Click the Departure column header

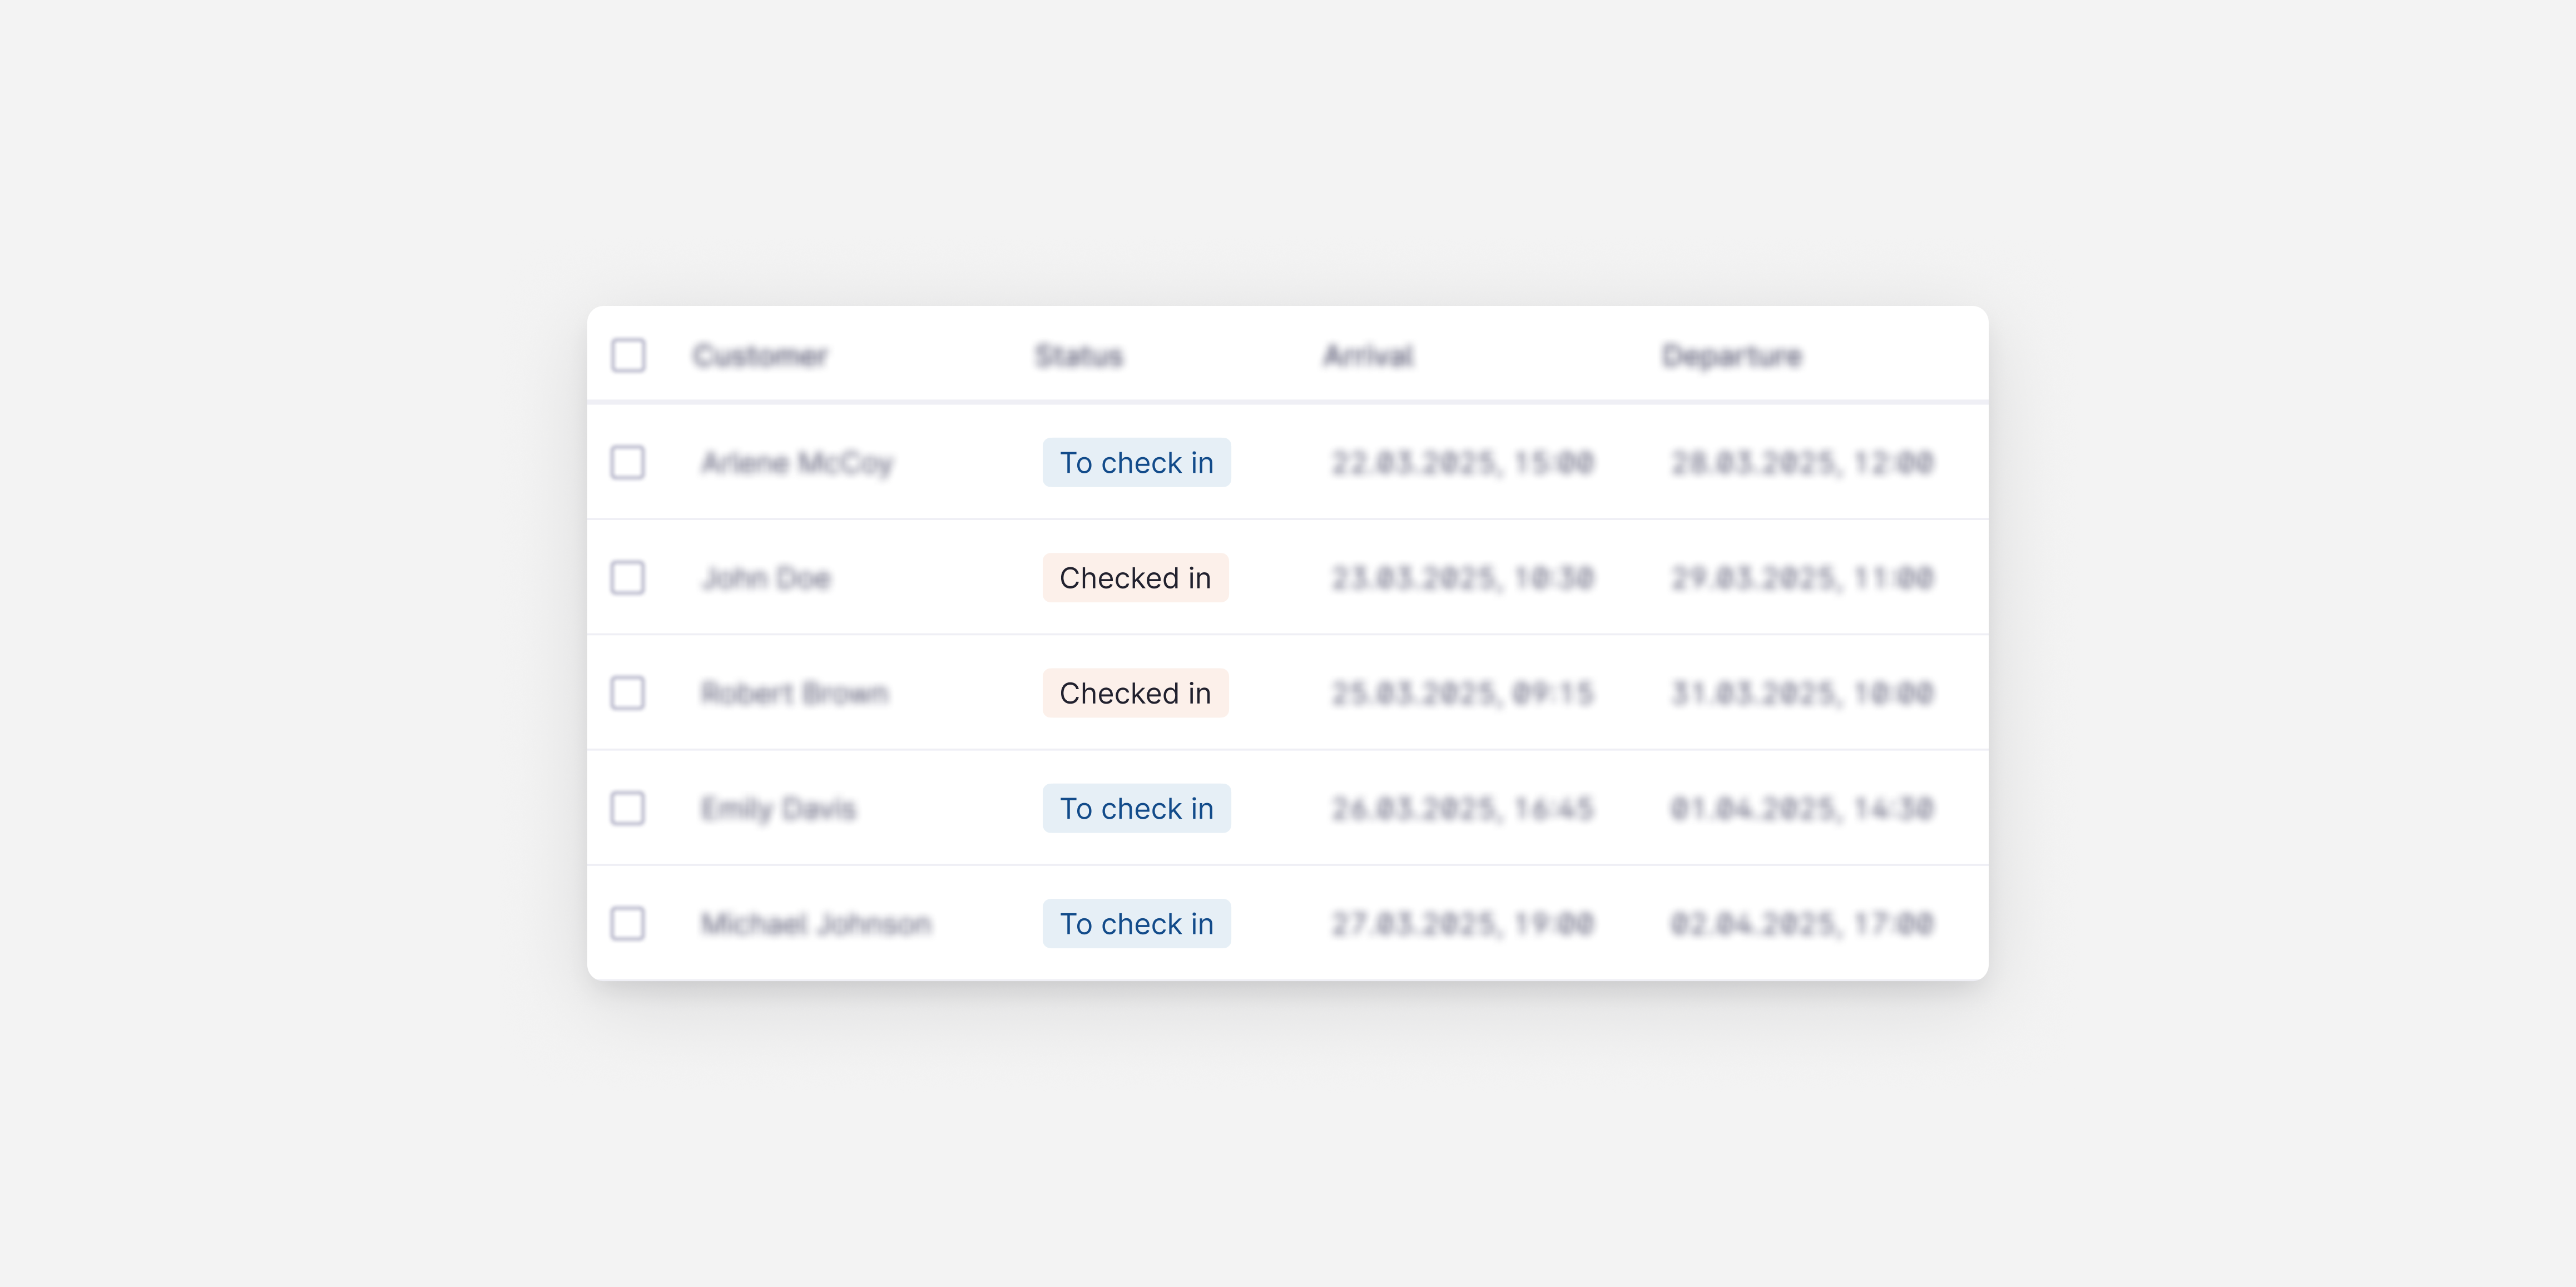coord(1732,355)
